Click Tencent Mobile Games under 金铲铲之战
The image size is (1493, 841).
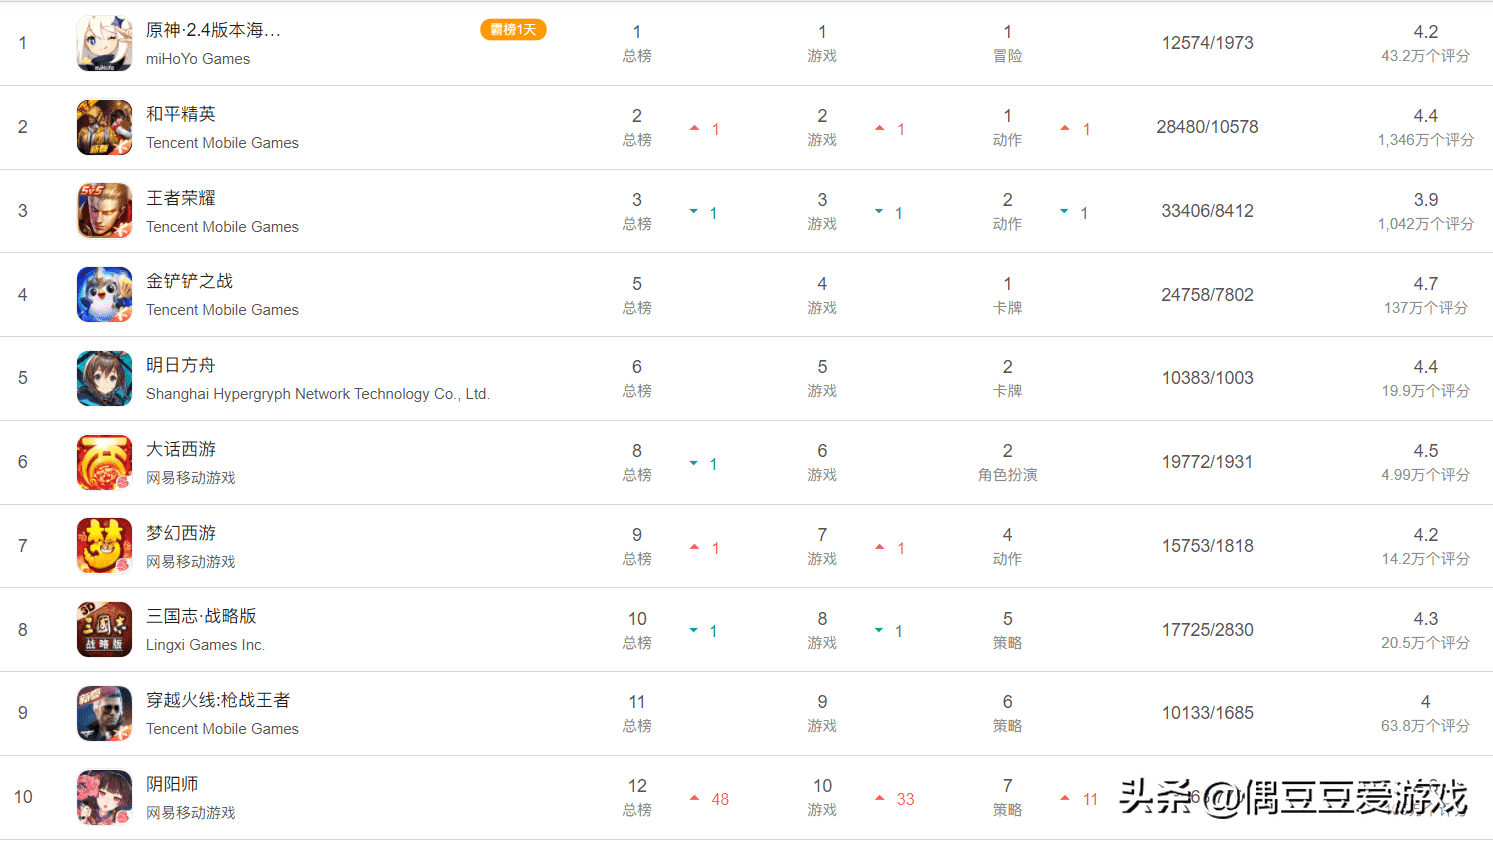[x=222, y=310]
